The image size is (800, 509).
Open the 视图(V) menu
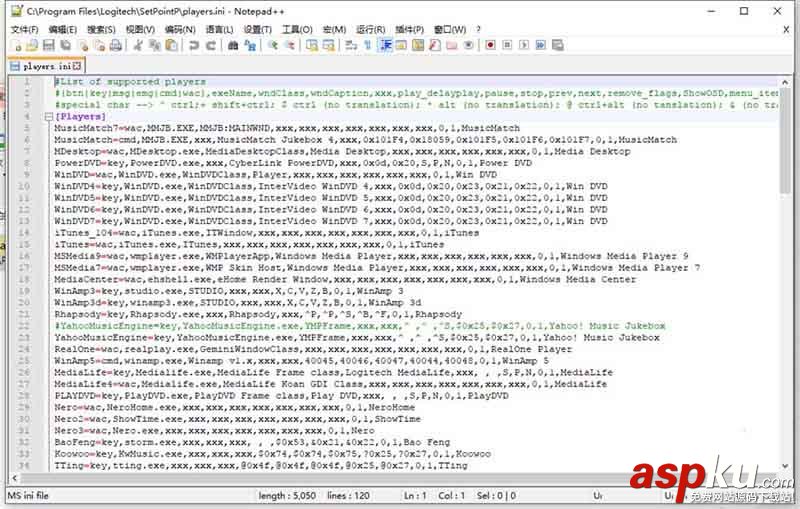pyautogui.click(x=140, y=30)
